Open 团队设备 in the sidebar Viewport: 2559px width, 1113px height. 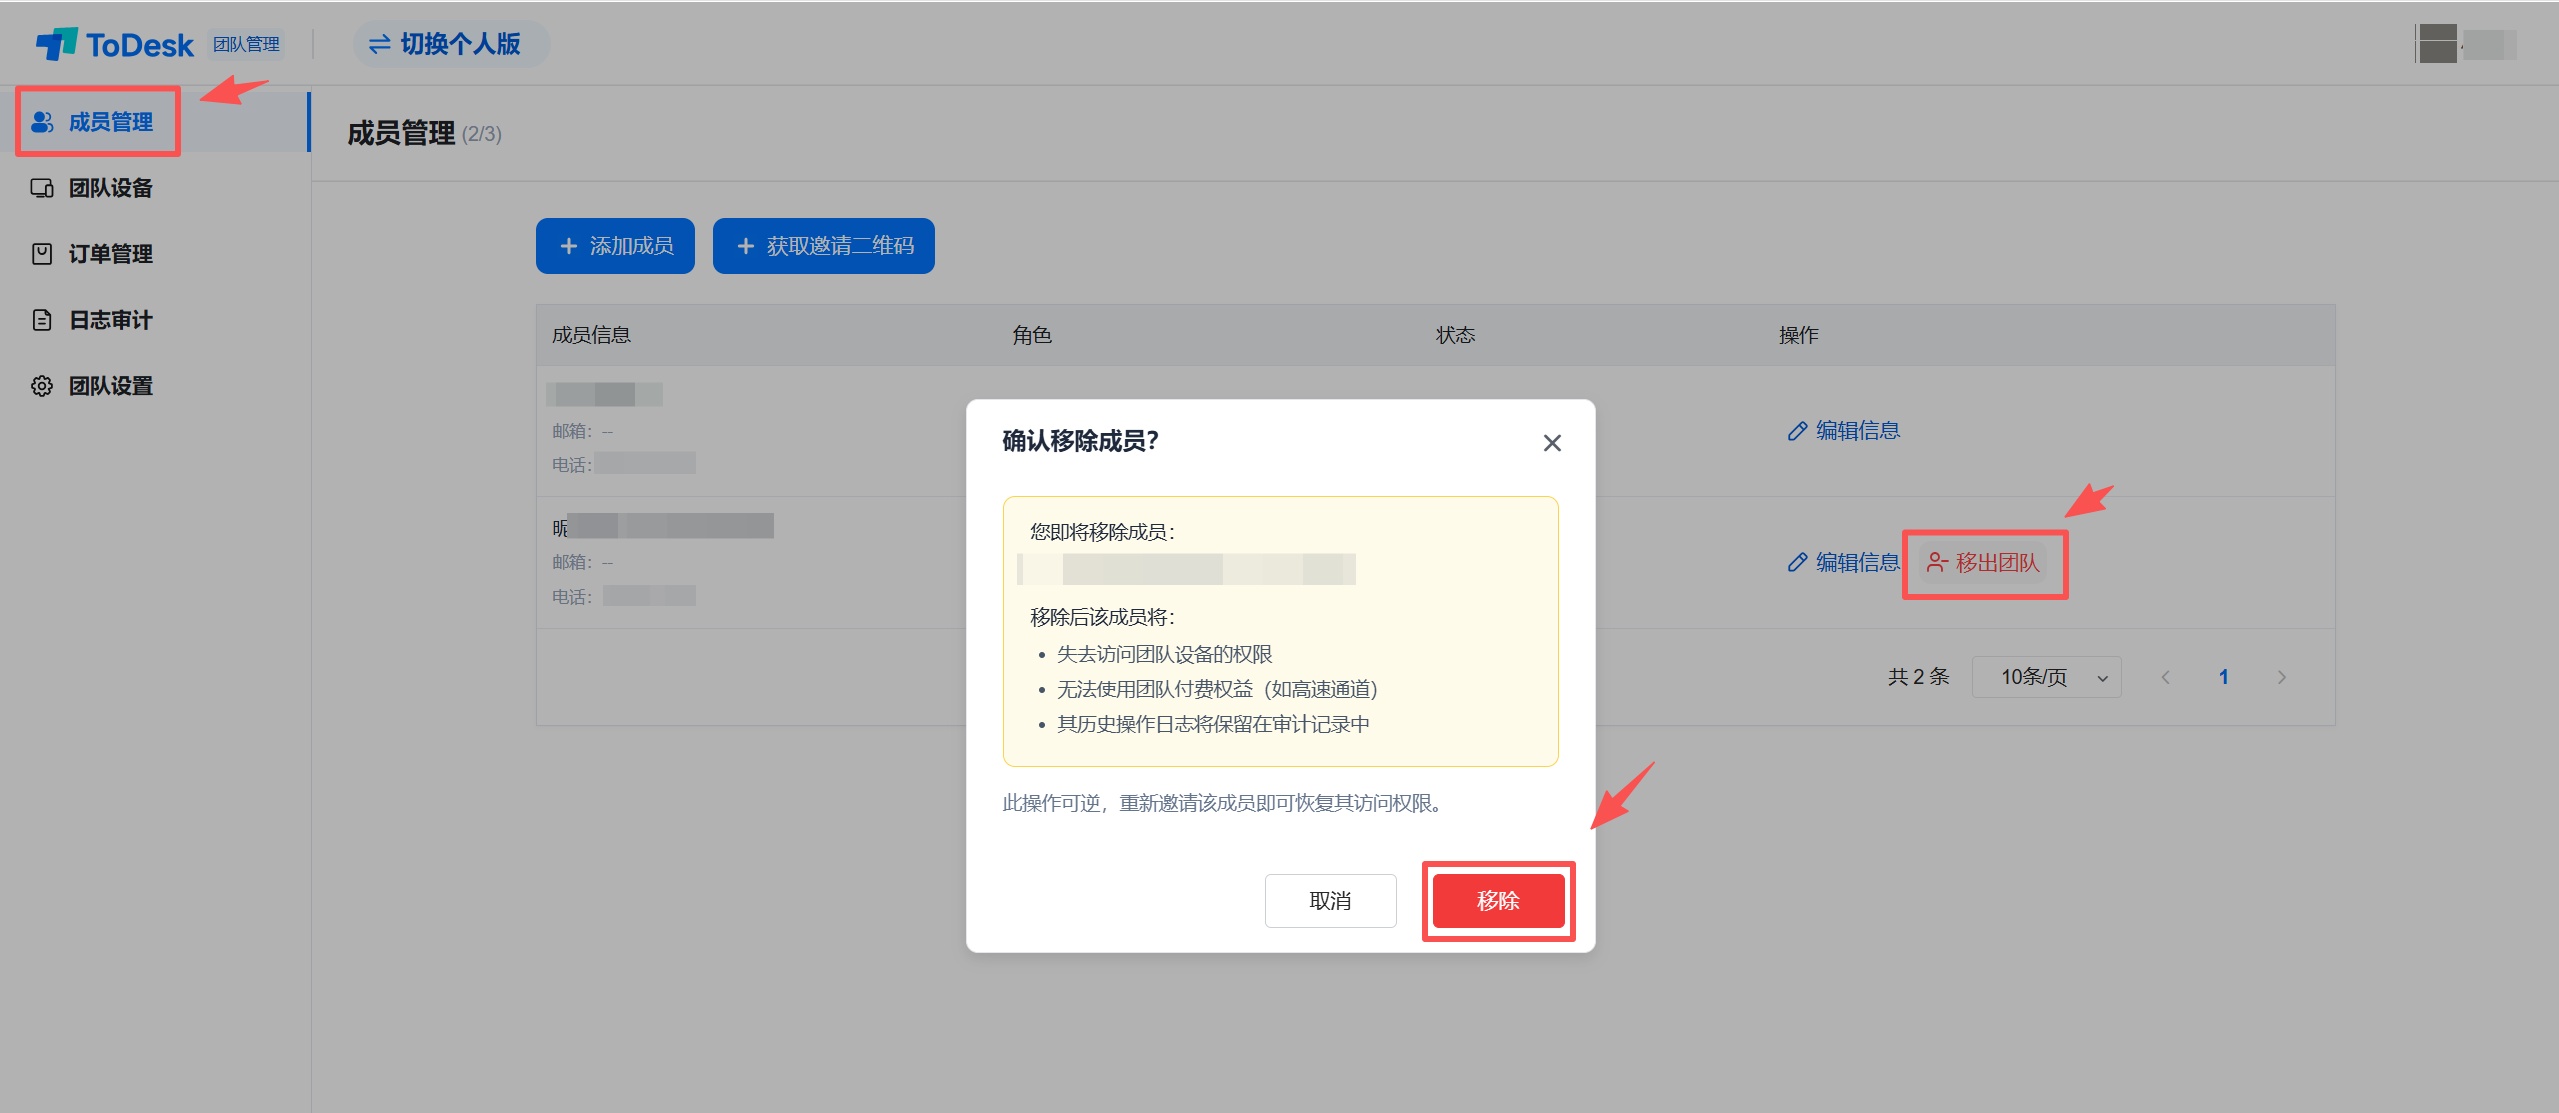pyautogui.click(x=109, y=188)
